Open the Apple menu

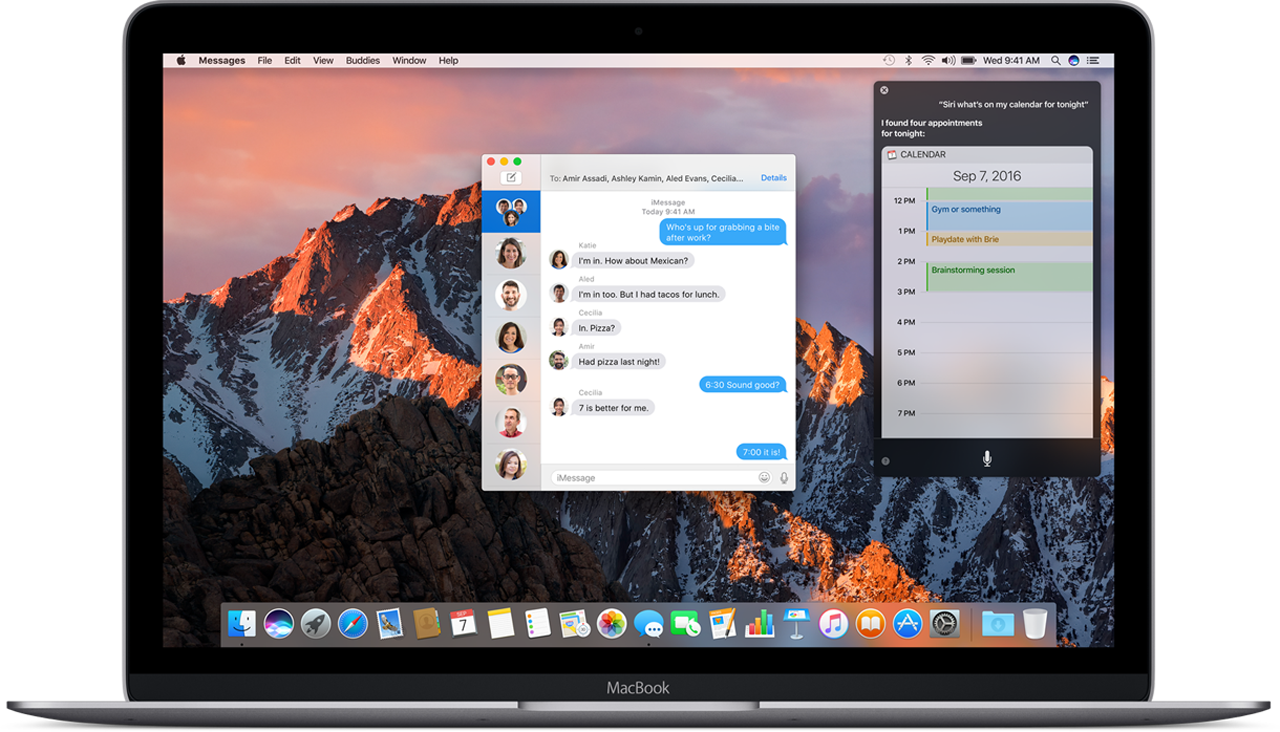point(181,61)
